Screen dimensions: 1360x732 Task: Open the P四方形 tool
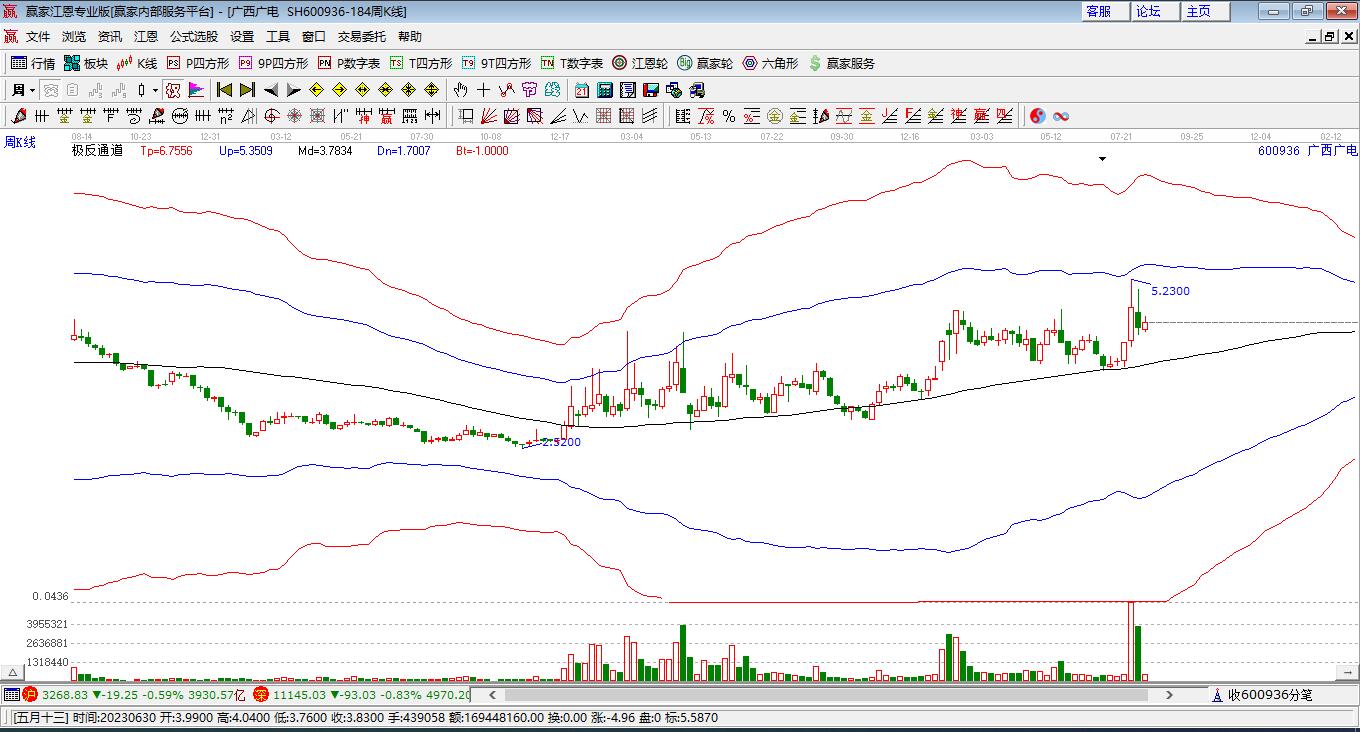pyautogui.click(x=198, y=63)
